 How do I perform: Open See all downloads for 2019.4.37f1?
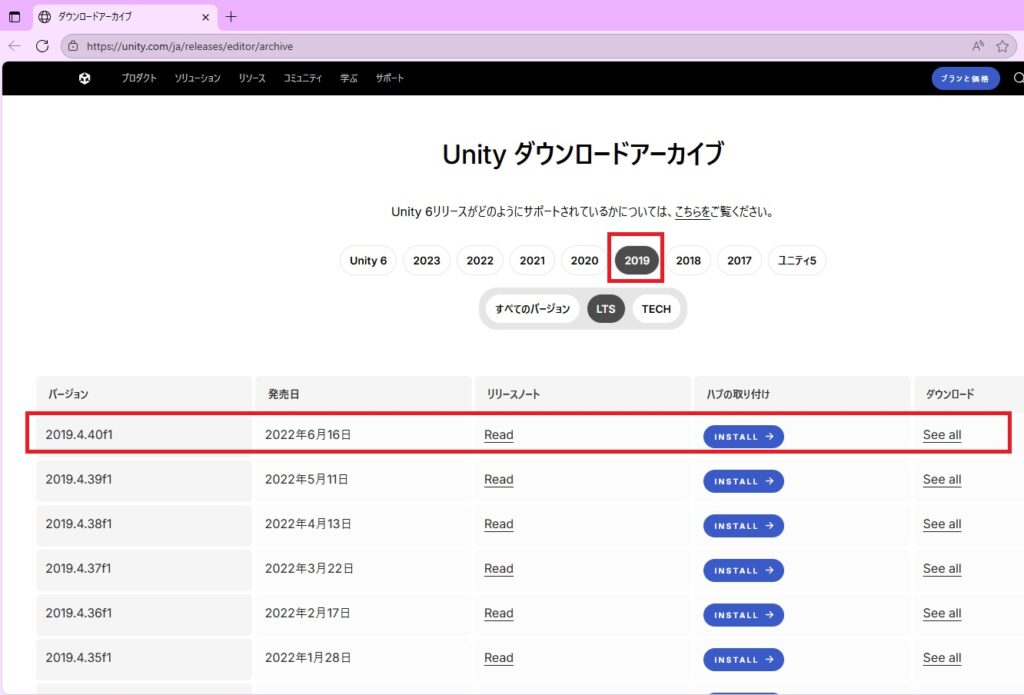(x=942, y=569)
